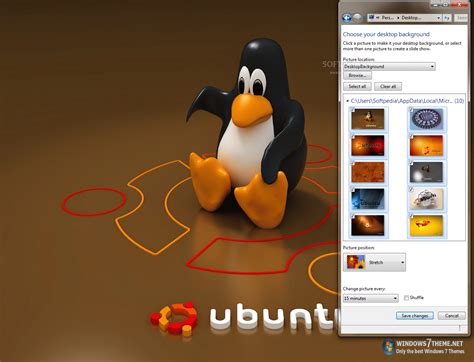The height and width of the screenshot is (362, 474).
Task: Click the Desktop... breadcrumb segment
Action: coord(411,18)
